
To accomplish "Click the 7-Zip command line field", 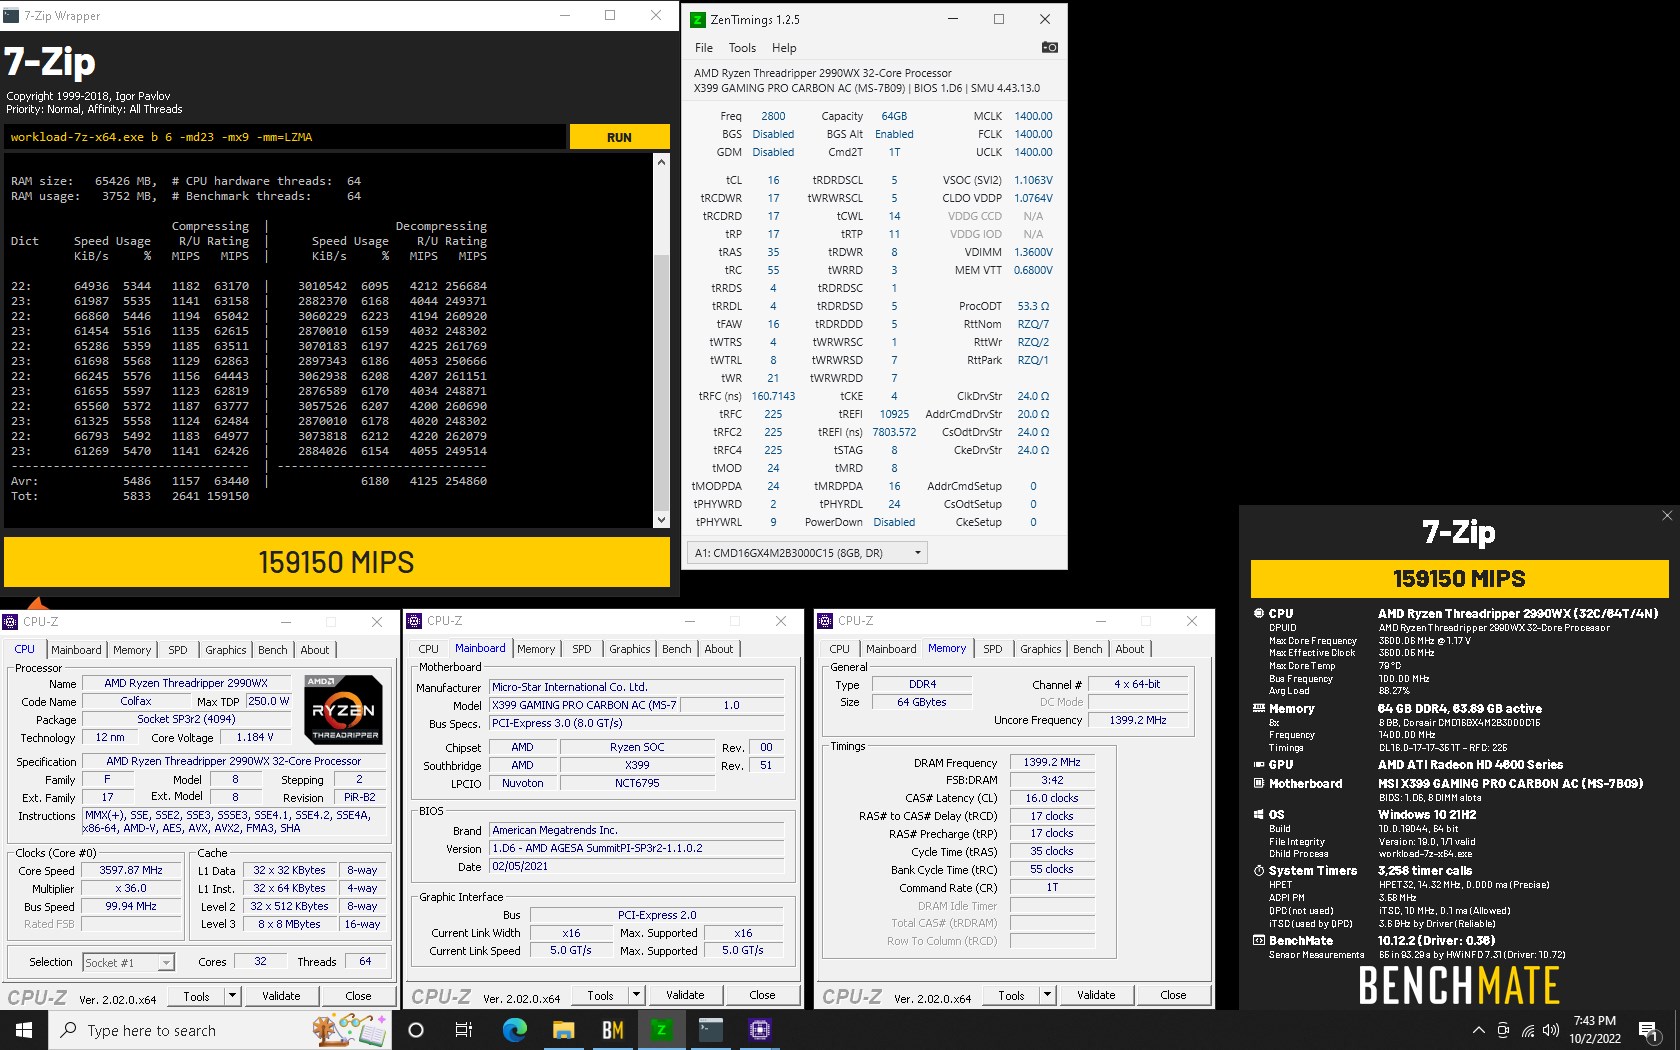I will coord(285,137).
